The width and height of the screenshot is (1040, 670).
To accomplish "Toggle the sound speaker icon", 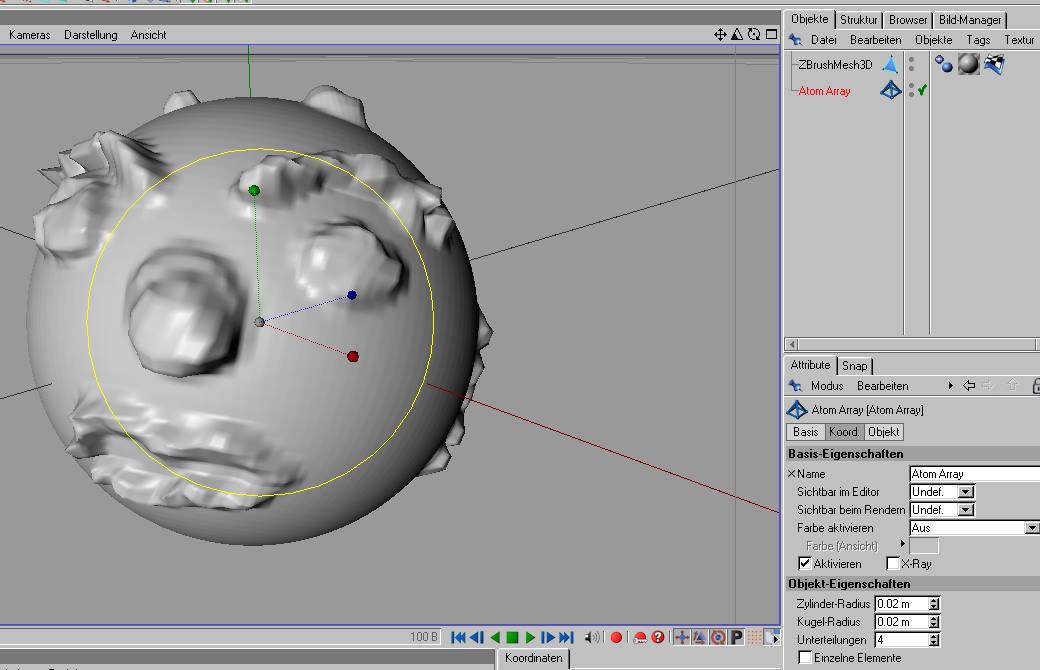I will 592,637.
